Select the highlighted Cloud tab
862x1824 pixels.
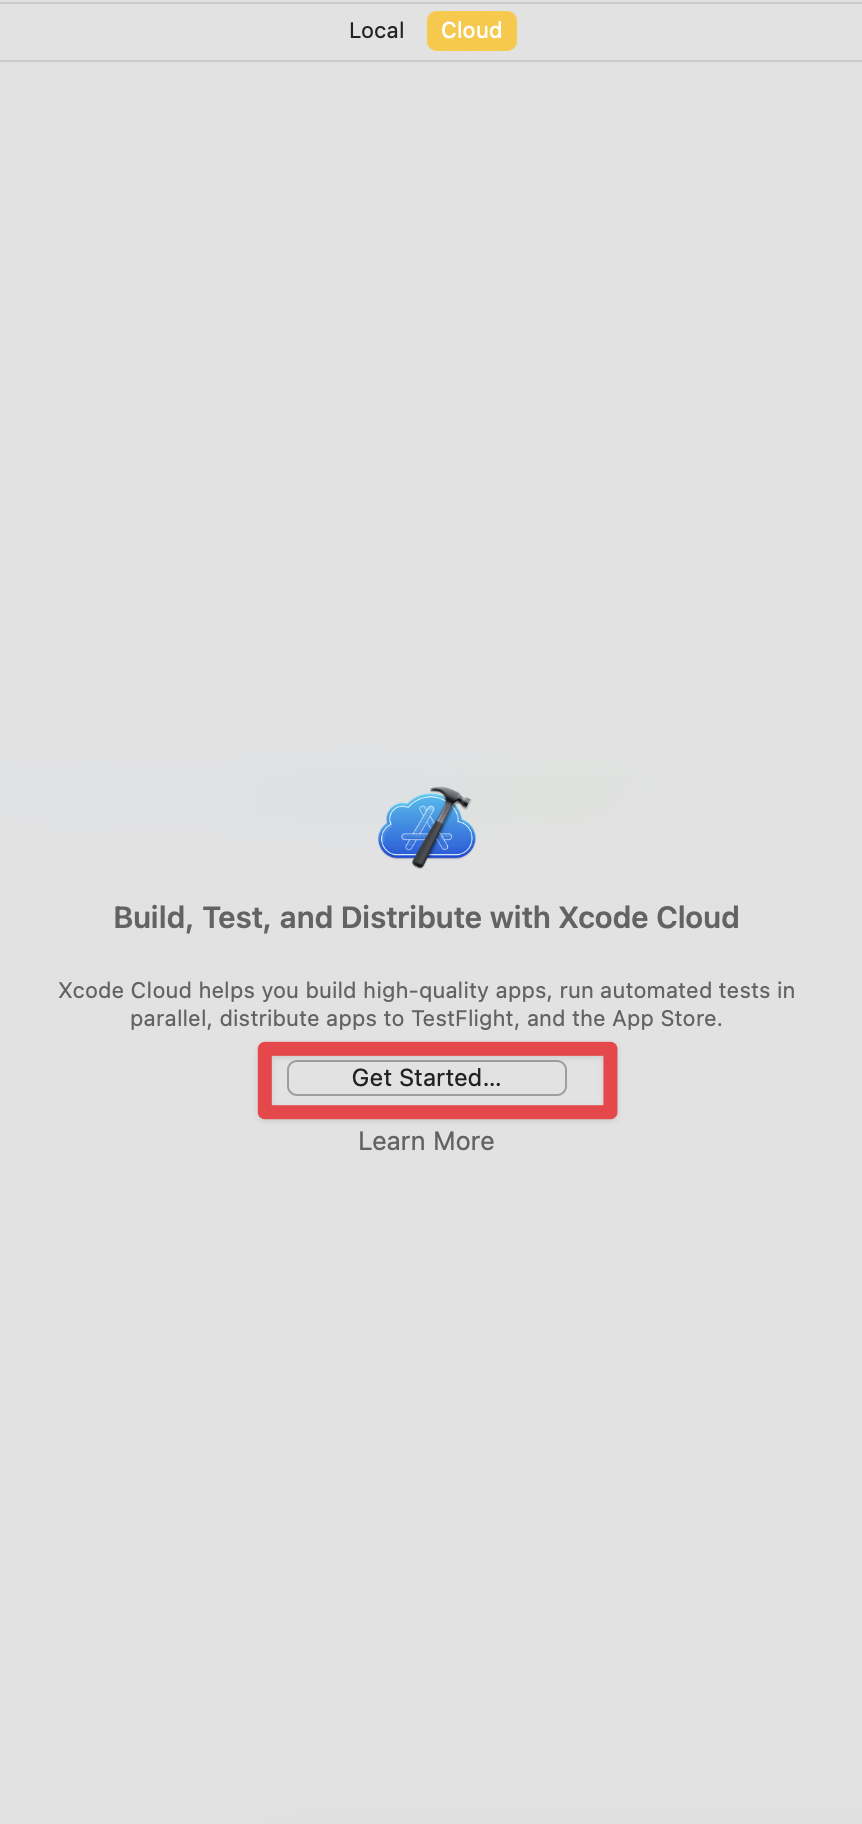click(x=472, y=31)
